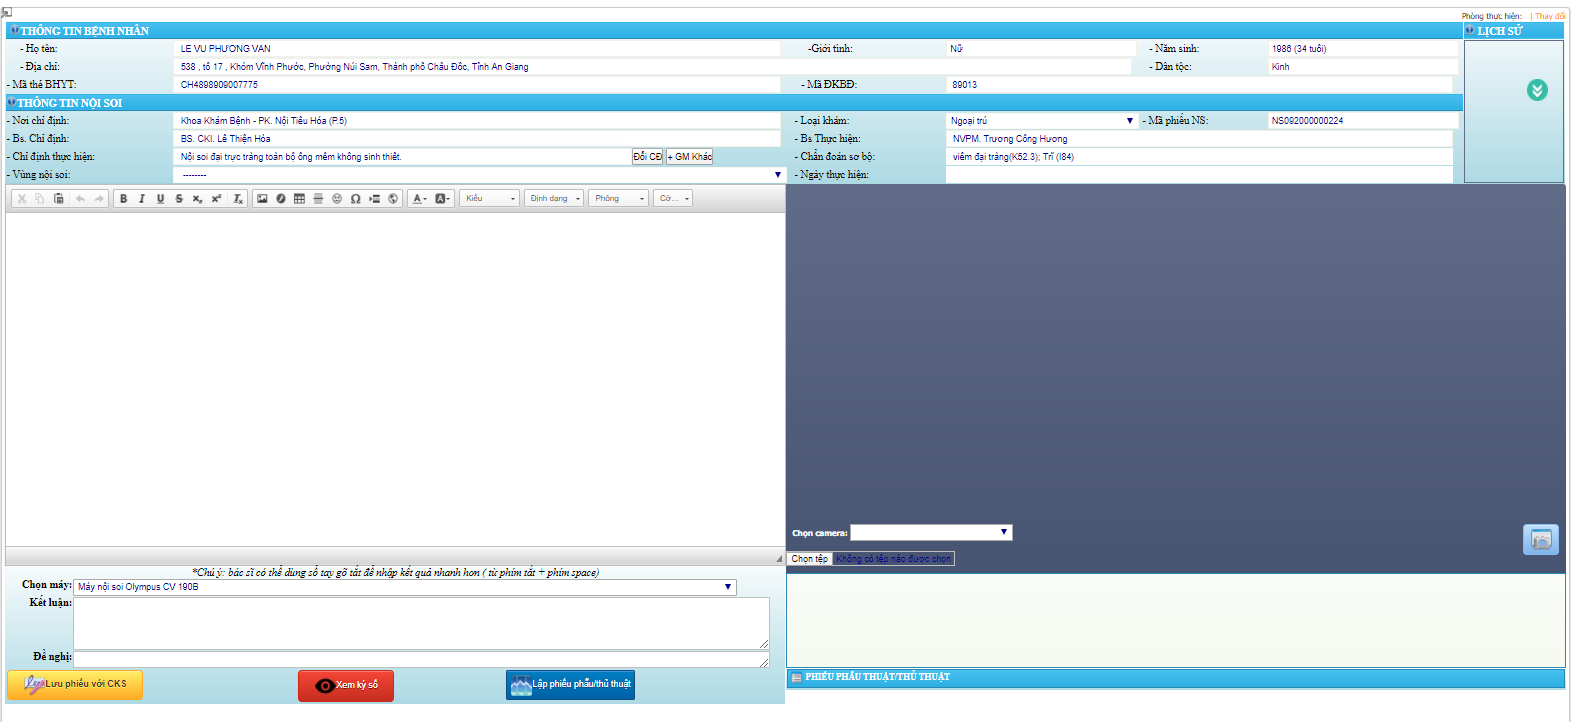Open the text color picker

(420, 199)
